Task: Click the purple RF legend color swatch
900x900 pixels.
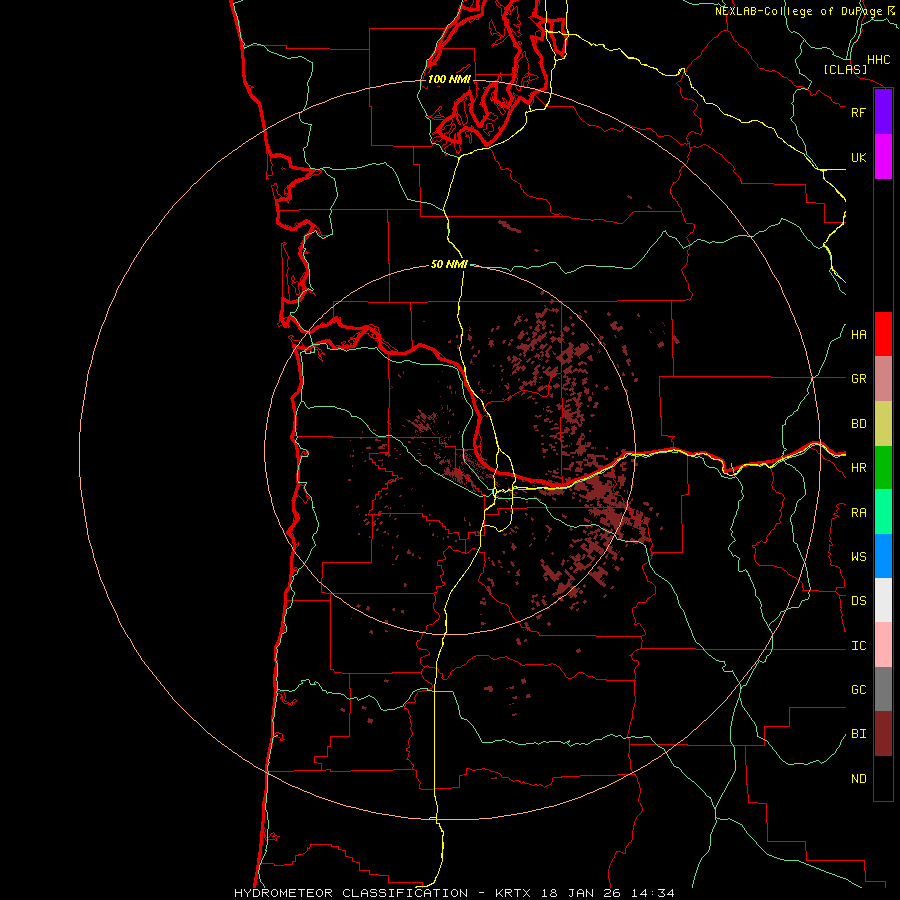Action: 883,112
